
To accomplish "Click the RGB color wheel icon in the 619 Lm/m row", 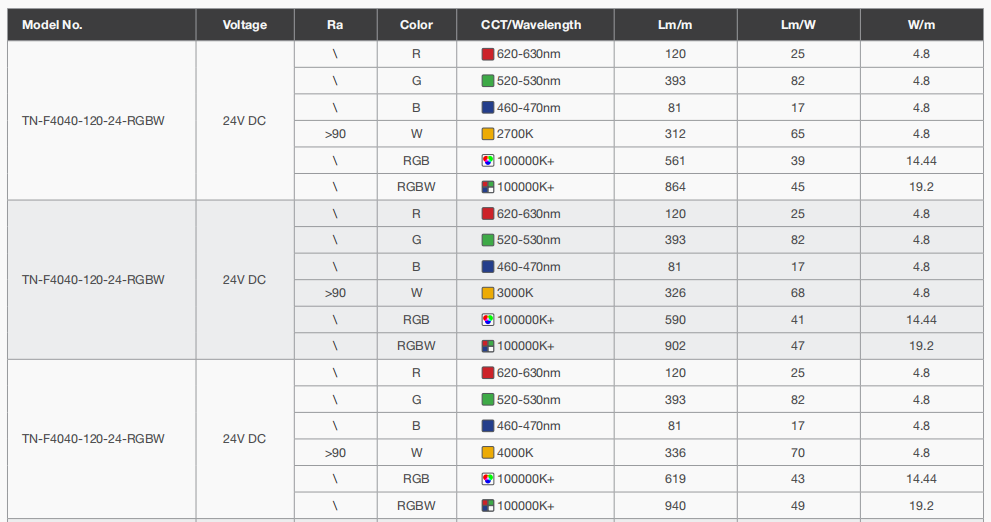I will pos(488,479).
